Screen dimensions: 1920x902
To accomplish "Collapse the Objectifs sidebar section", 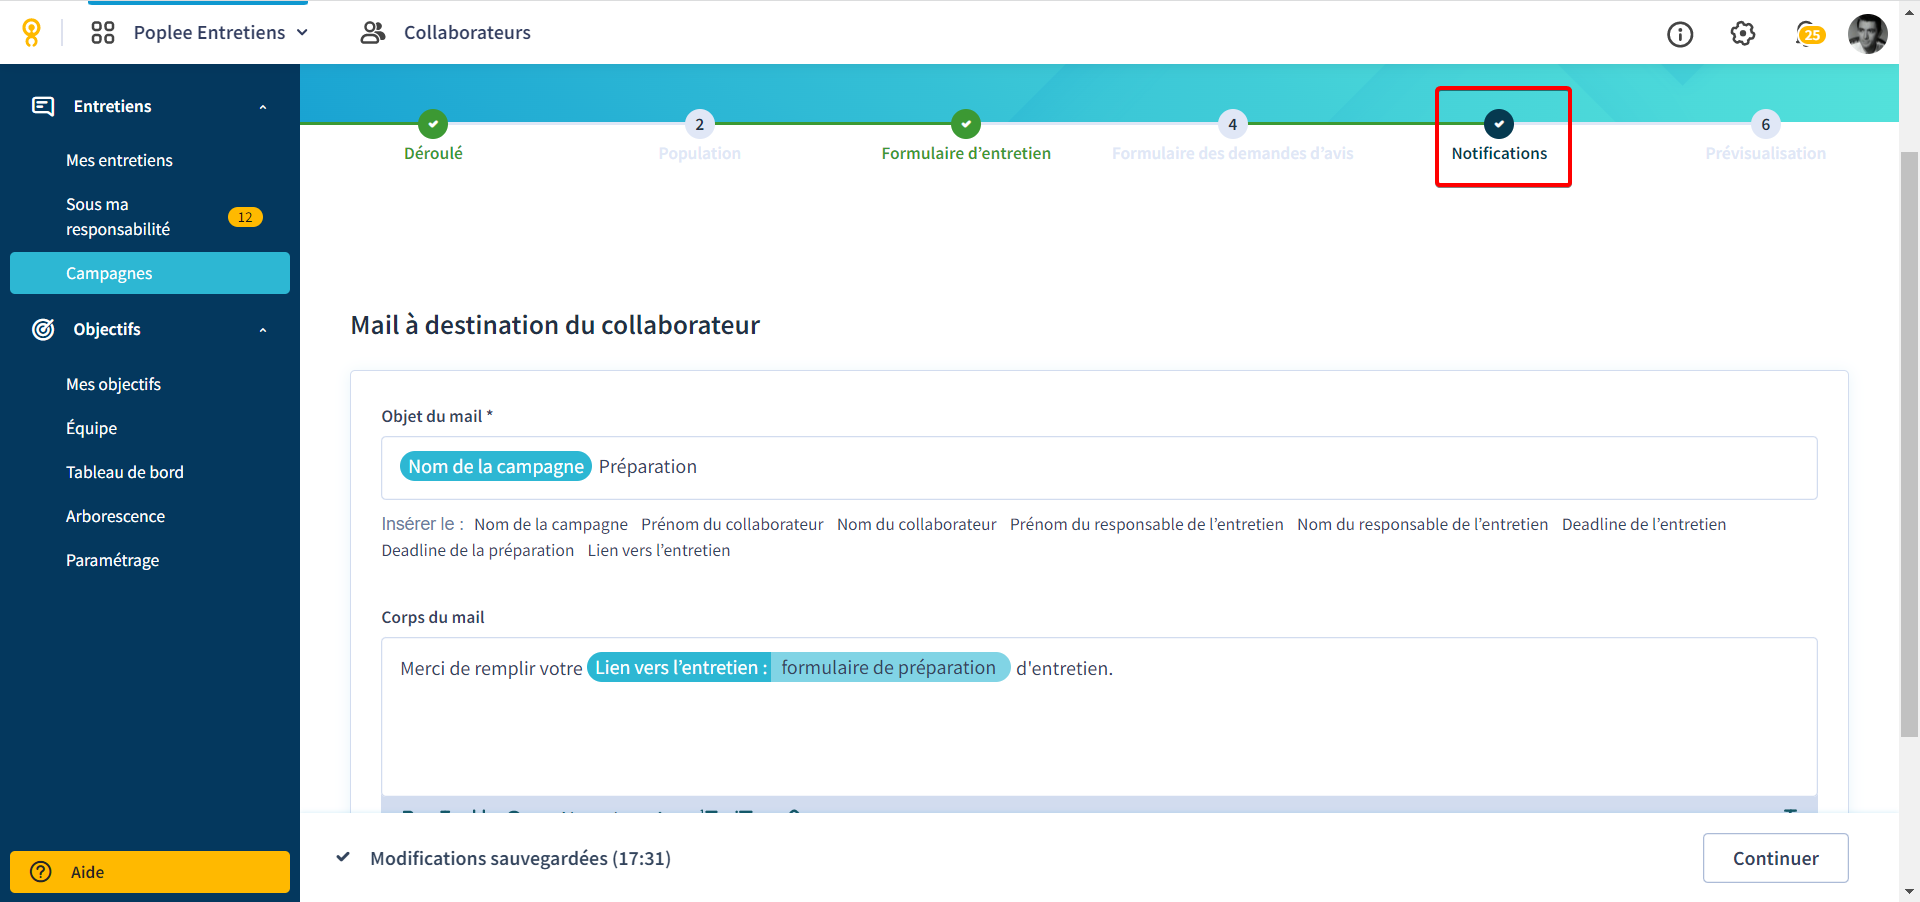I will 263,330.
